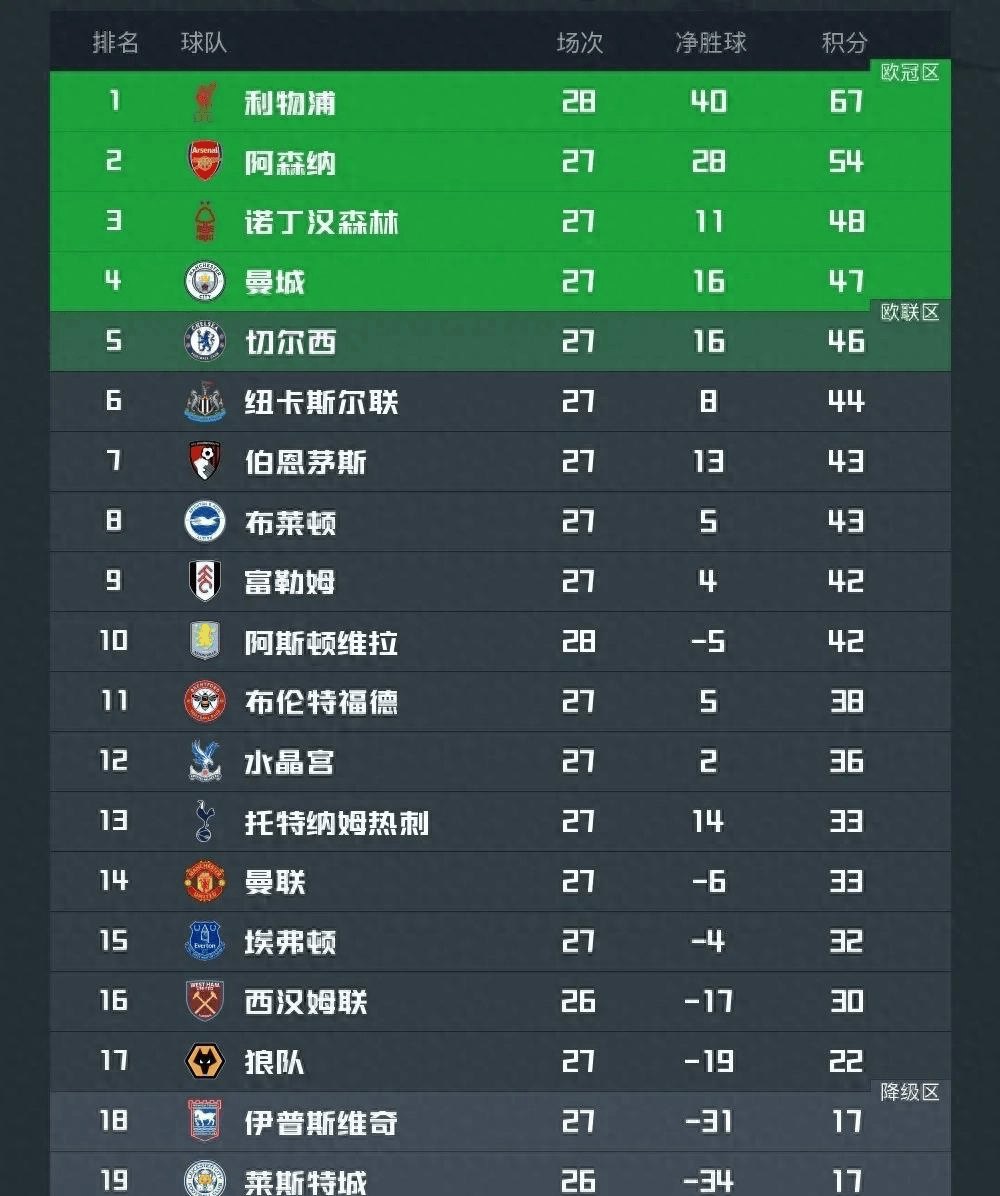Click the 场次 column header
1000x1196 pixels.
[x=578, y=43]
